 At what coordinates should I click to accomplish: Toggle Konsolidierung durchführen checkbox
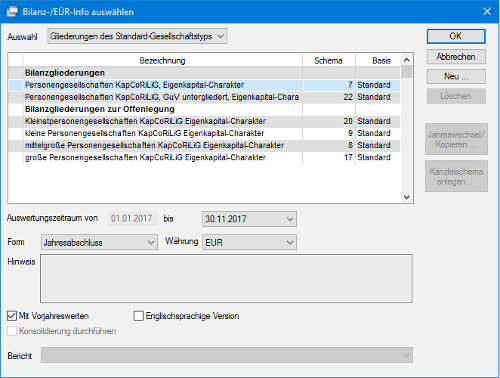[x=12, y=331]
